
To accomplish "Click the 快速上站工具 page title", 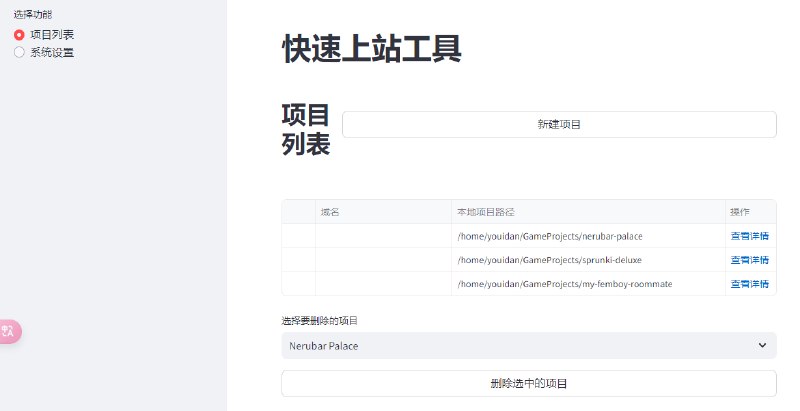I will tap(372, 49).
